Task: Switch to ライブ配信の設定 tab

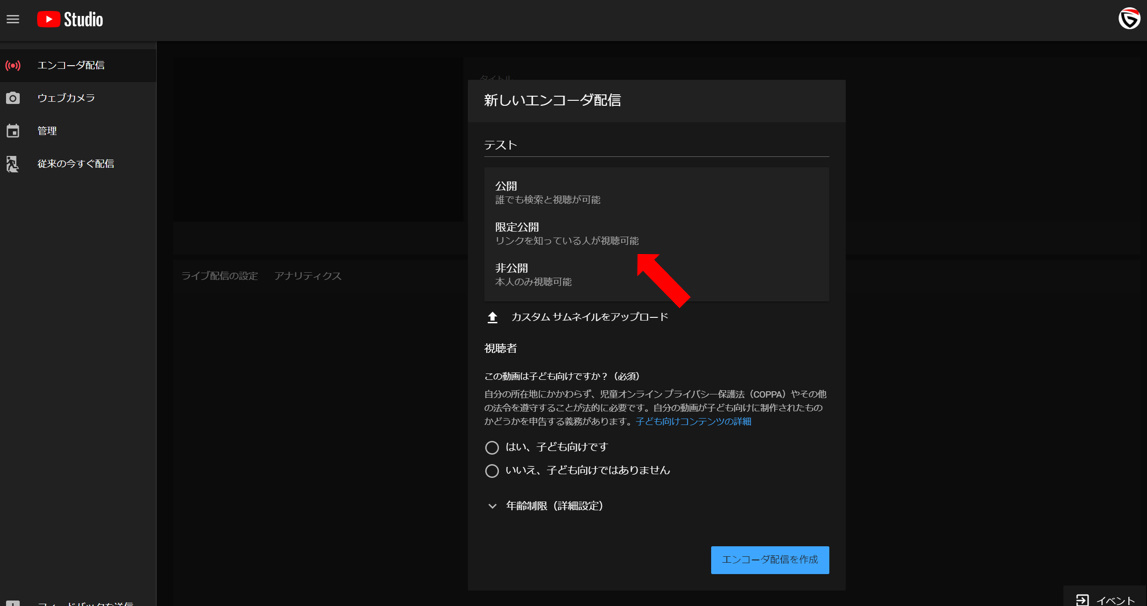Action: click(219, 276)
